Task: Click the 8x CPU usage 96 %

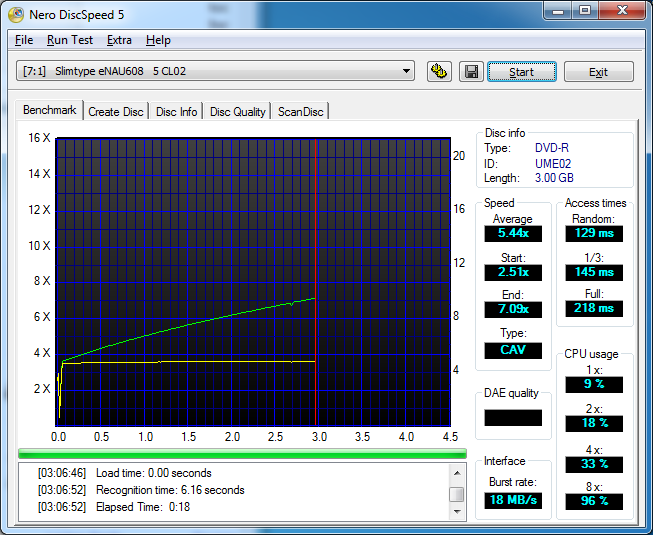Action: pyautogui.click(x=594, y=501)
